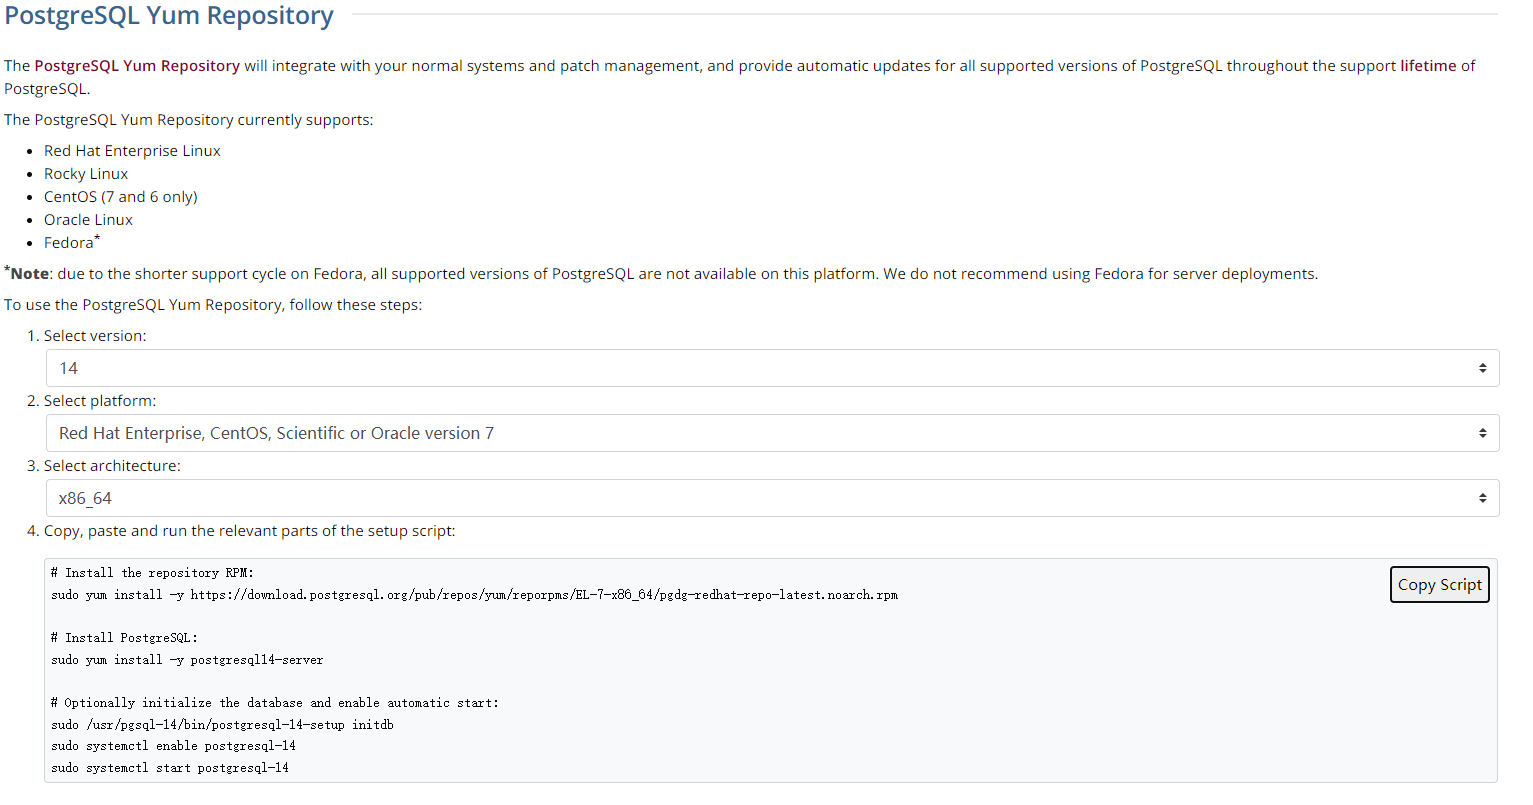
Task: Click the Oracle Linux list item
Action: (88, 219)
